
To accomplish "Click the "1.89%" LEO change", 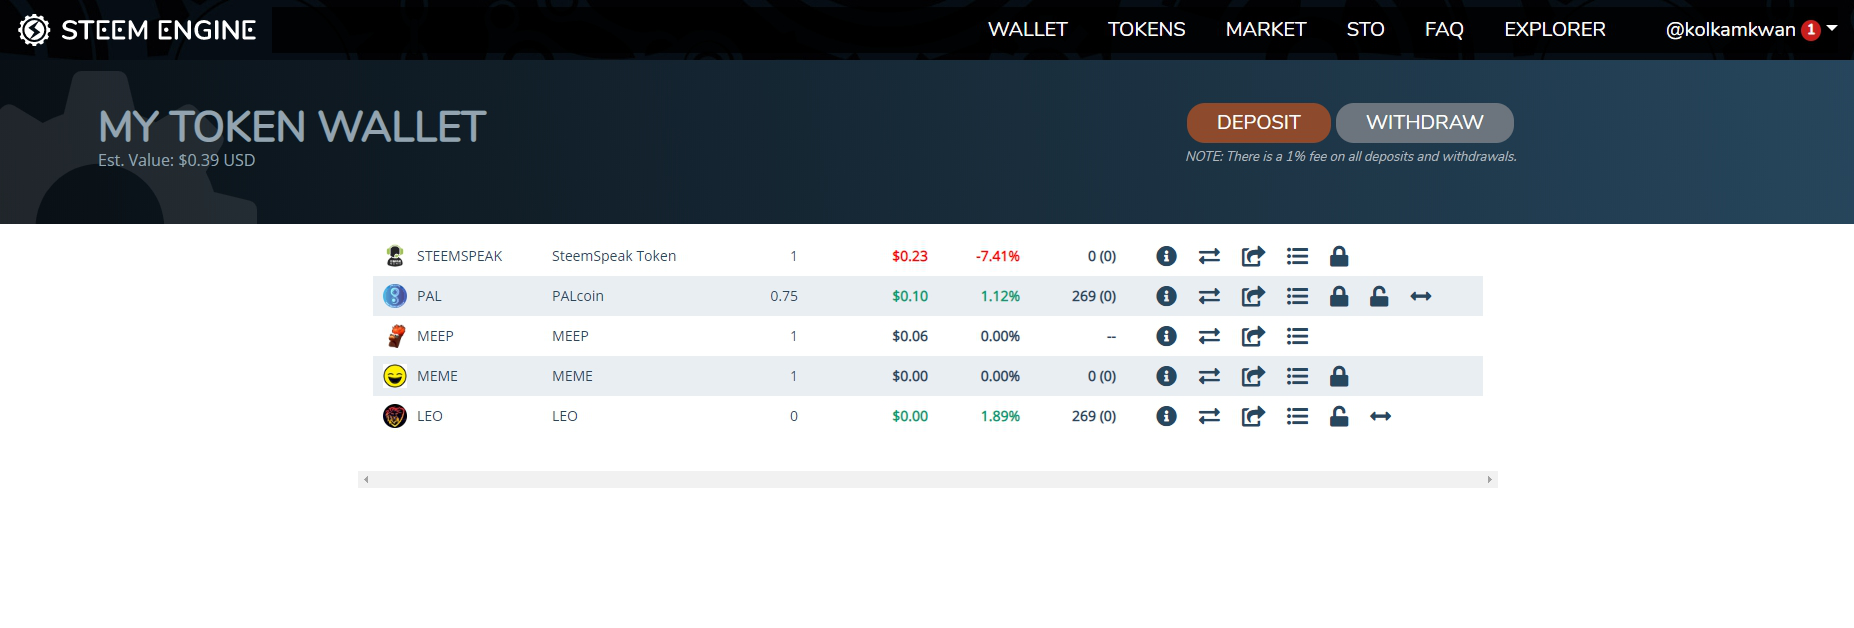I will point(1000,416).
